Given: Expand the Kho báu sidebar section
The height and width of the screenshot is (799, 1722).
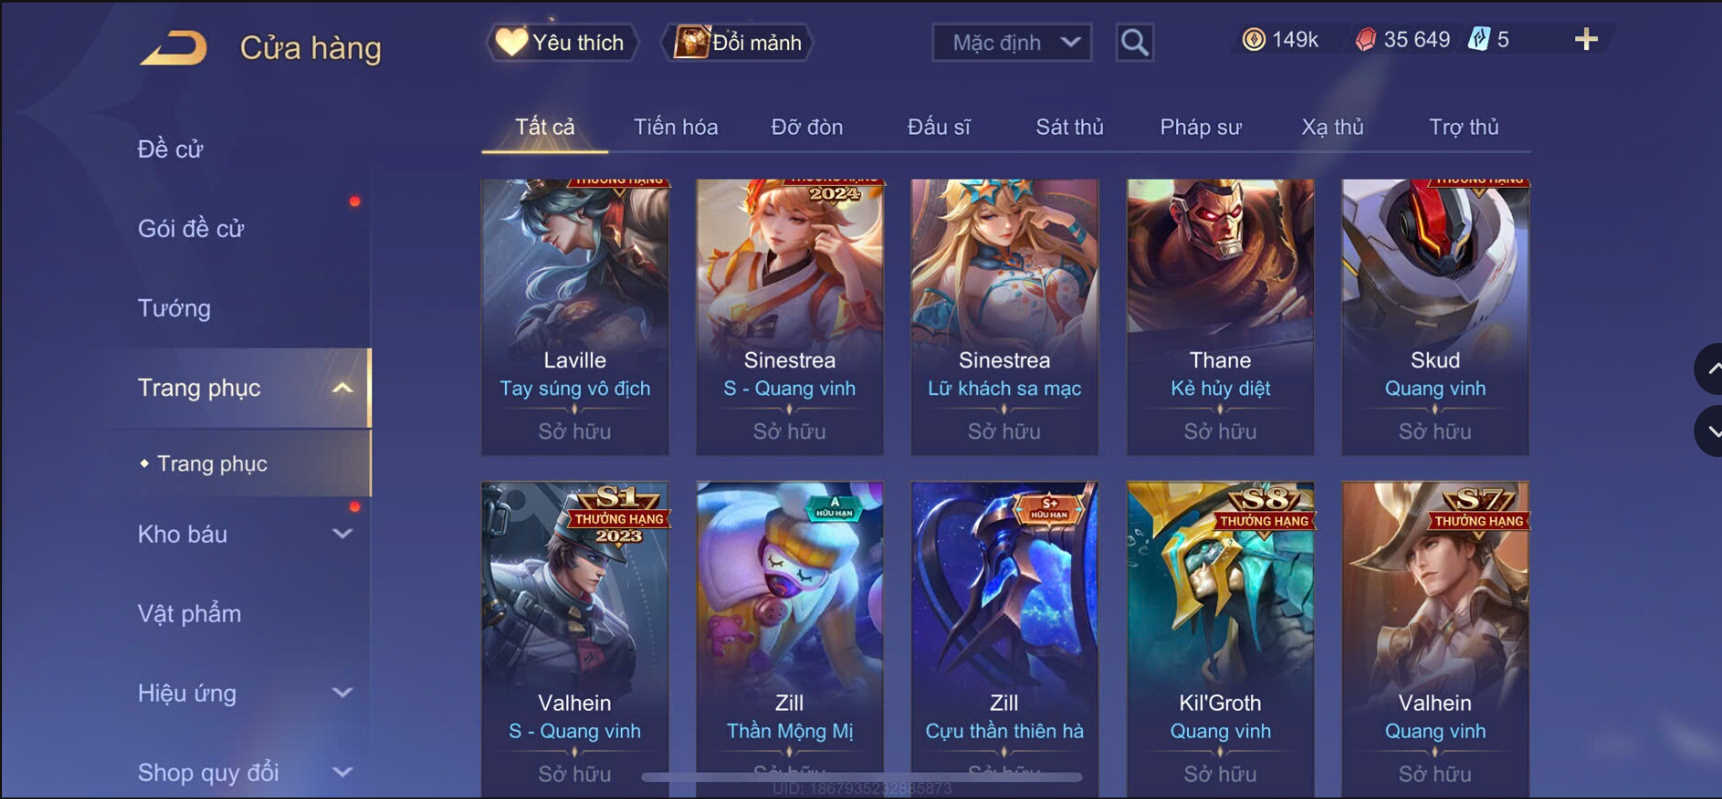Looking at the screenshot, I should [x=343, y=534].
